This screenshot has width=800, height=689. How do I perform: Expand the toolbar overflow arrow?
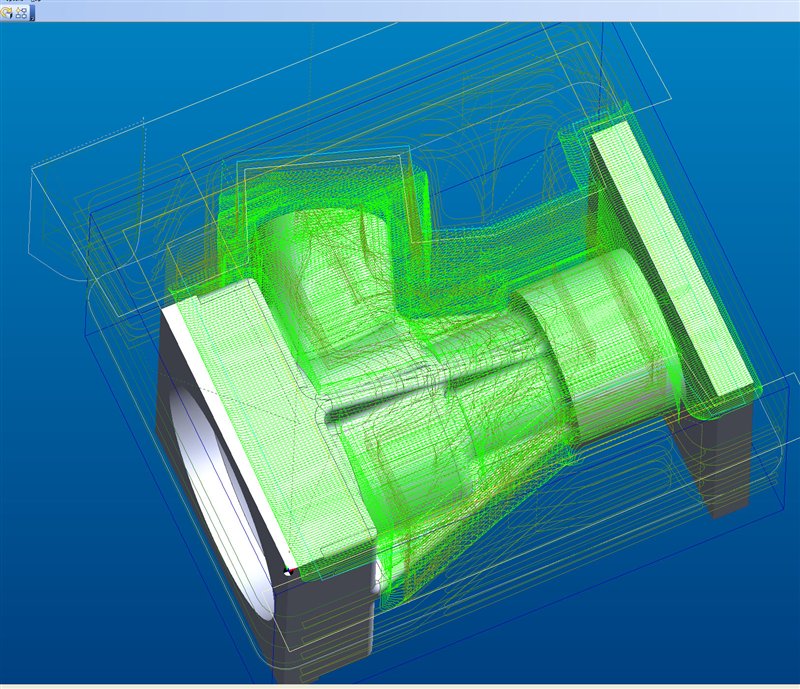(33, 17)
